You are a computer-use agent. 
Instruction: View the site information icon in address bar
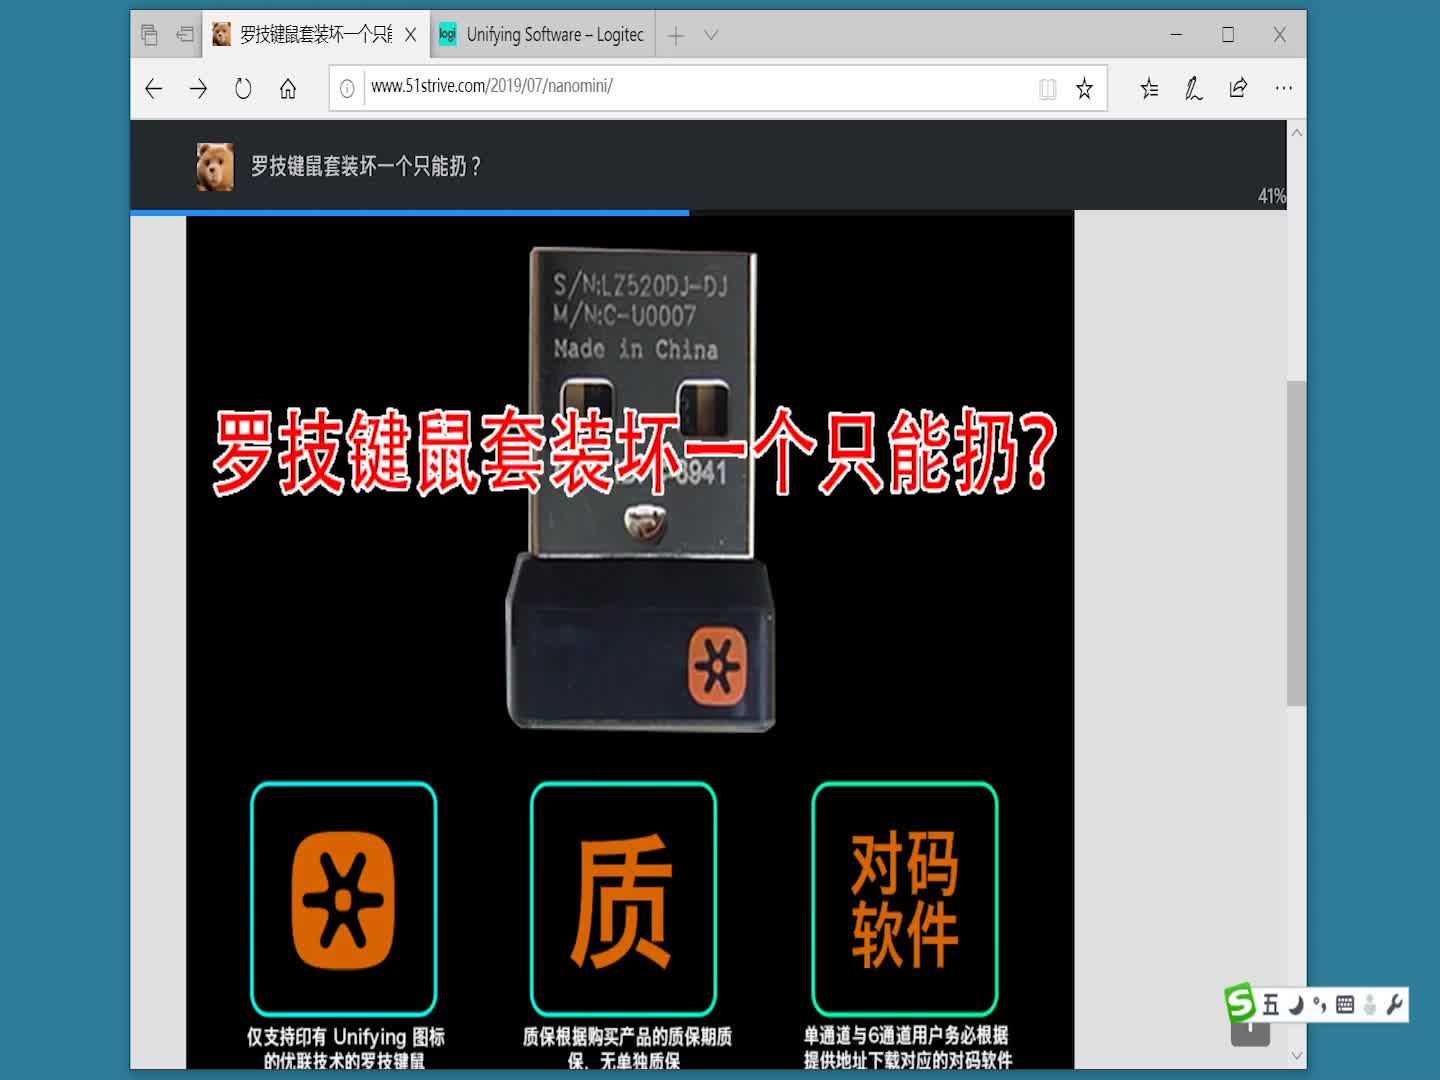(x=347, y=89)
